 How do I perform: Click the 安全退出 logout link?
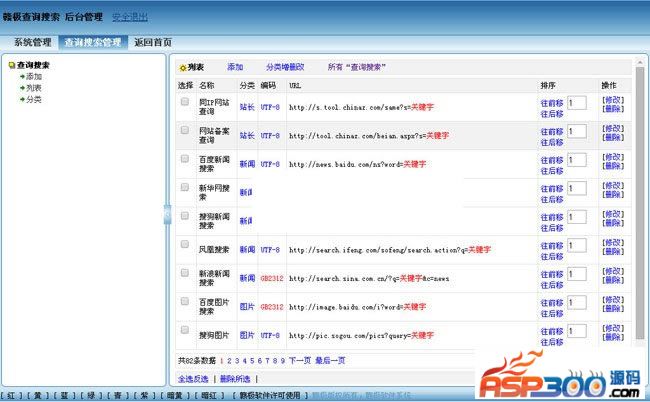coord(130,17)
